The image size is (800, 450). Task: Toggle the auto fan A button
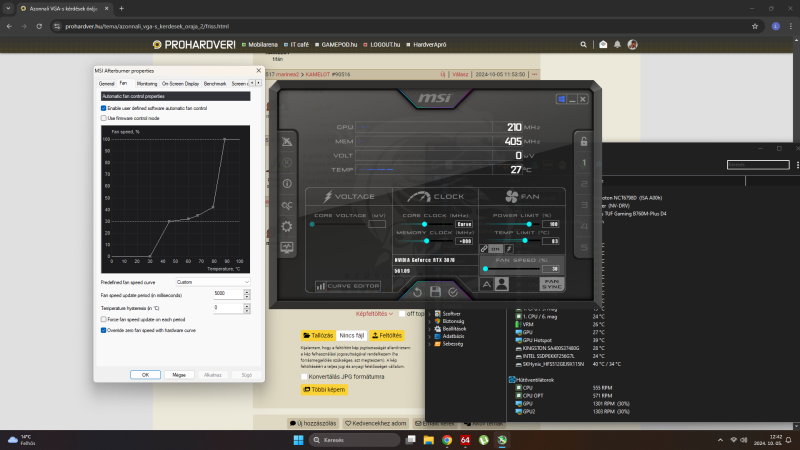(x=487, y=284)
